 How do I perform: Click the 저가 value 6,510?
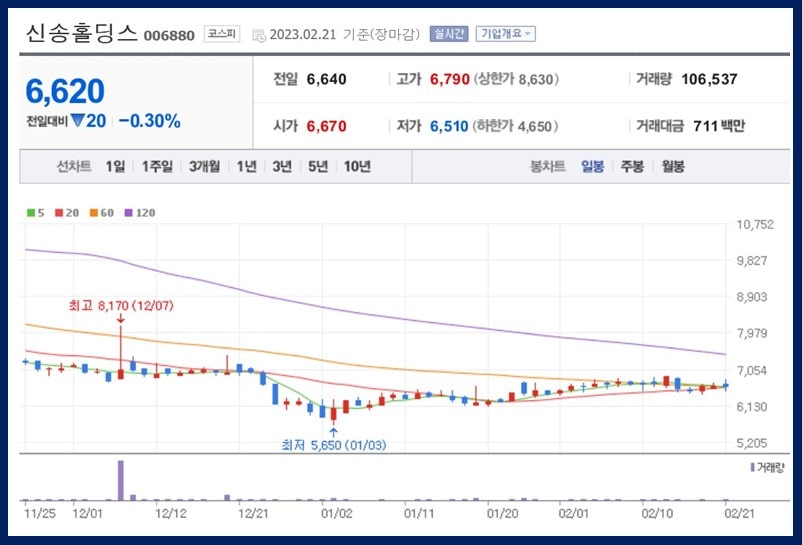click(449, 126)
